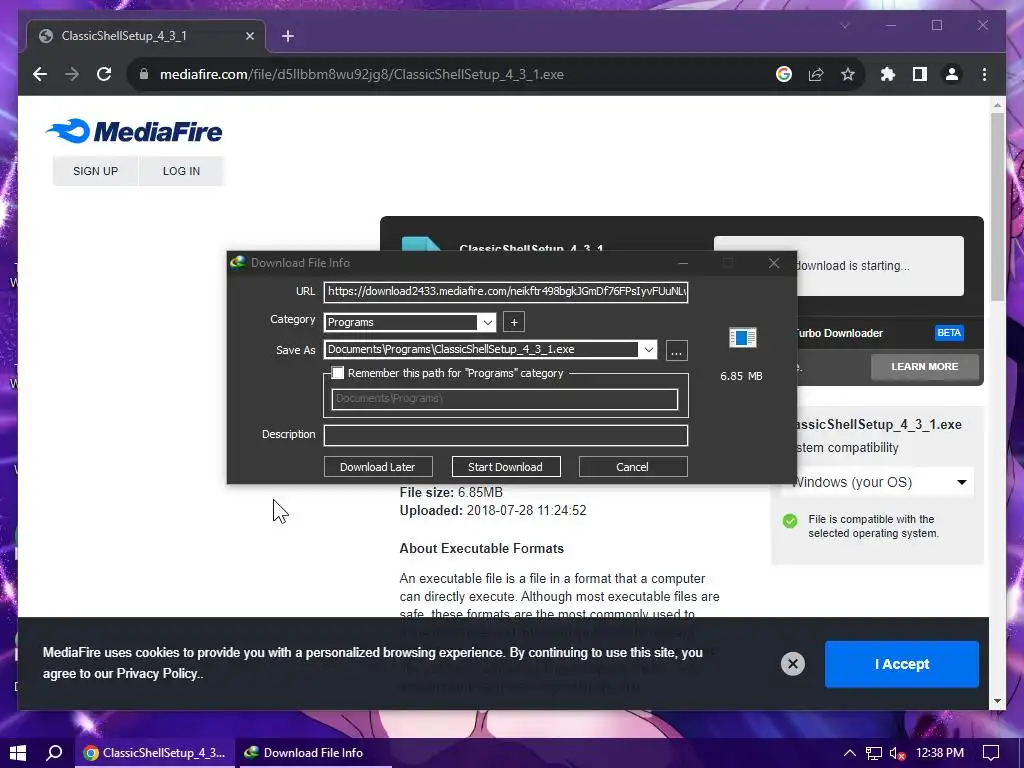This screenshot has height=768, width=1024.
Task: Click the Download File Info title icon
Action: [x=238, y=263]
